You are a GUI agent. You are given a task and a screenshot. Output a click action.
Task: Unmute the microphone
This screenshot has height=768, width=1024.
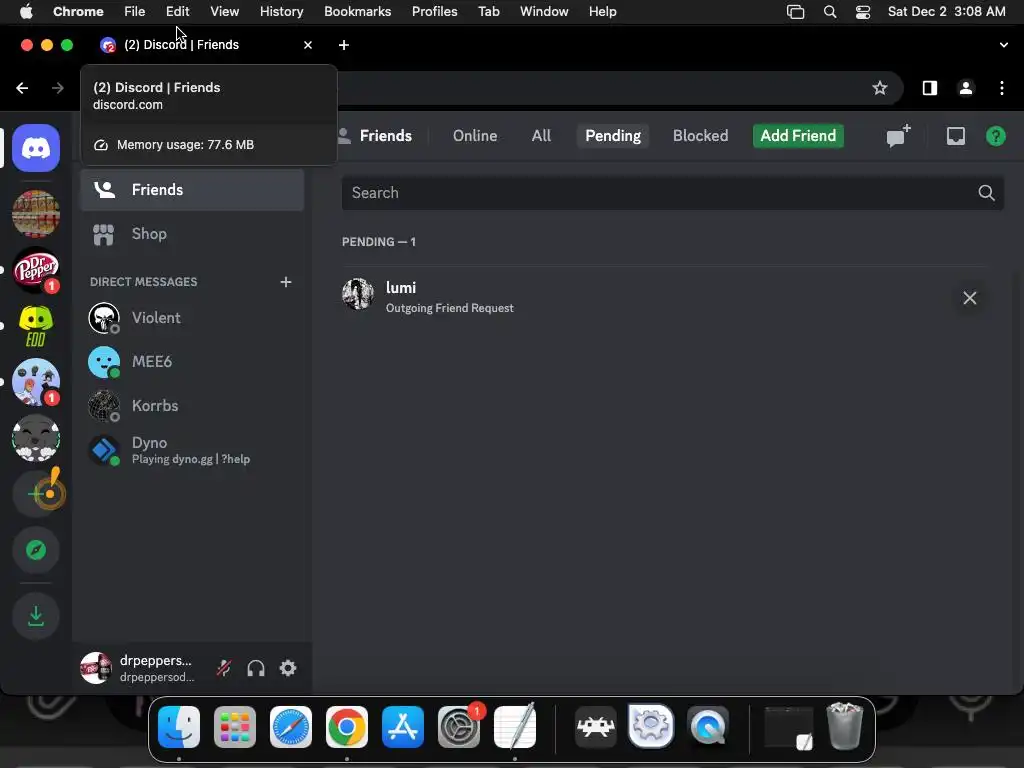(x=224, y=668)
